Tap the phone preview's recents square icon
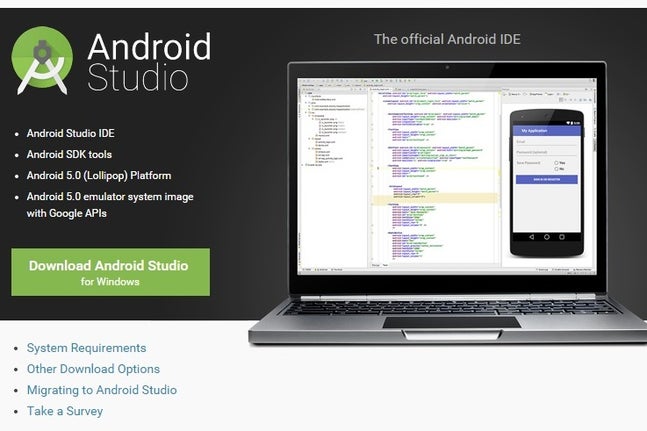 coord(562,237)
